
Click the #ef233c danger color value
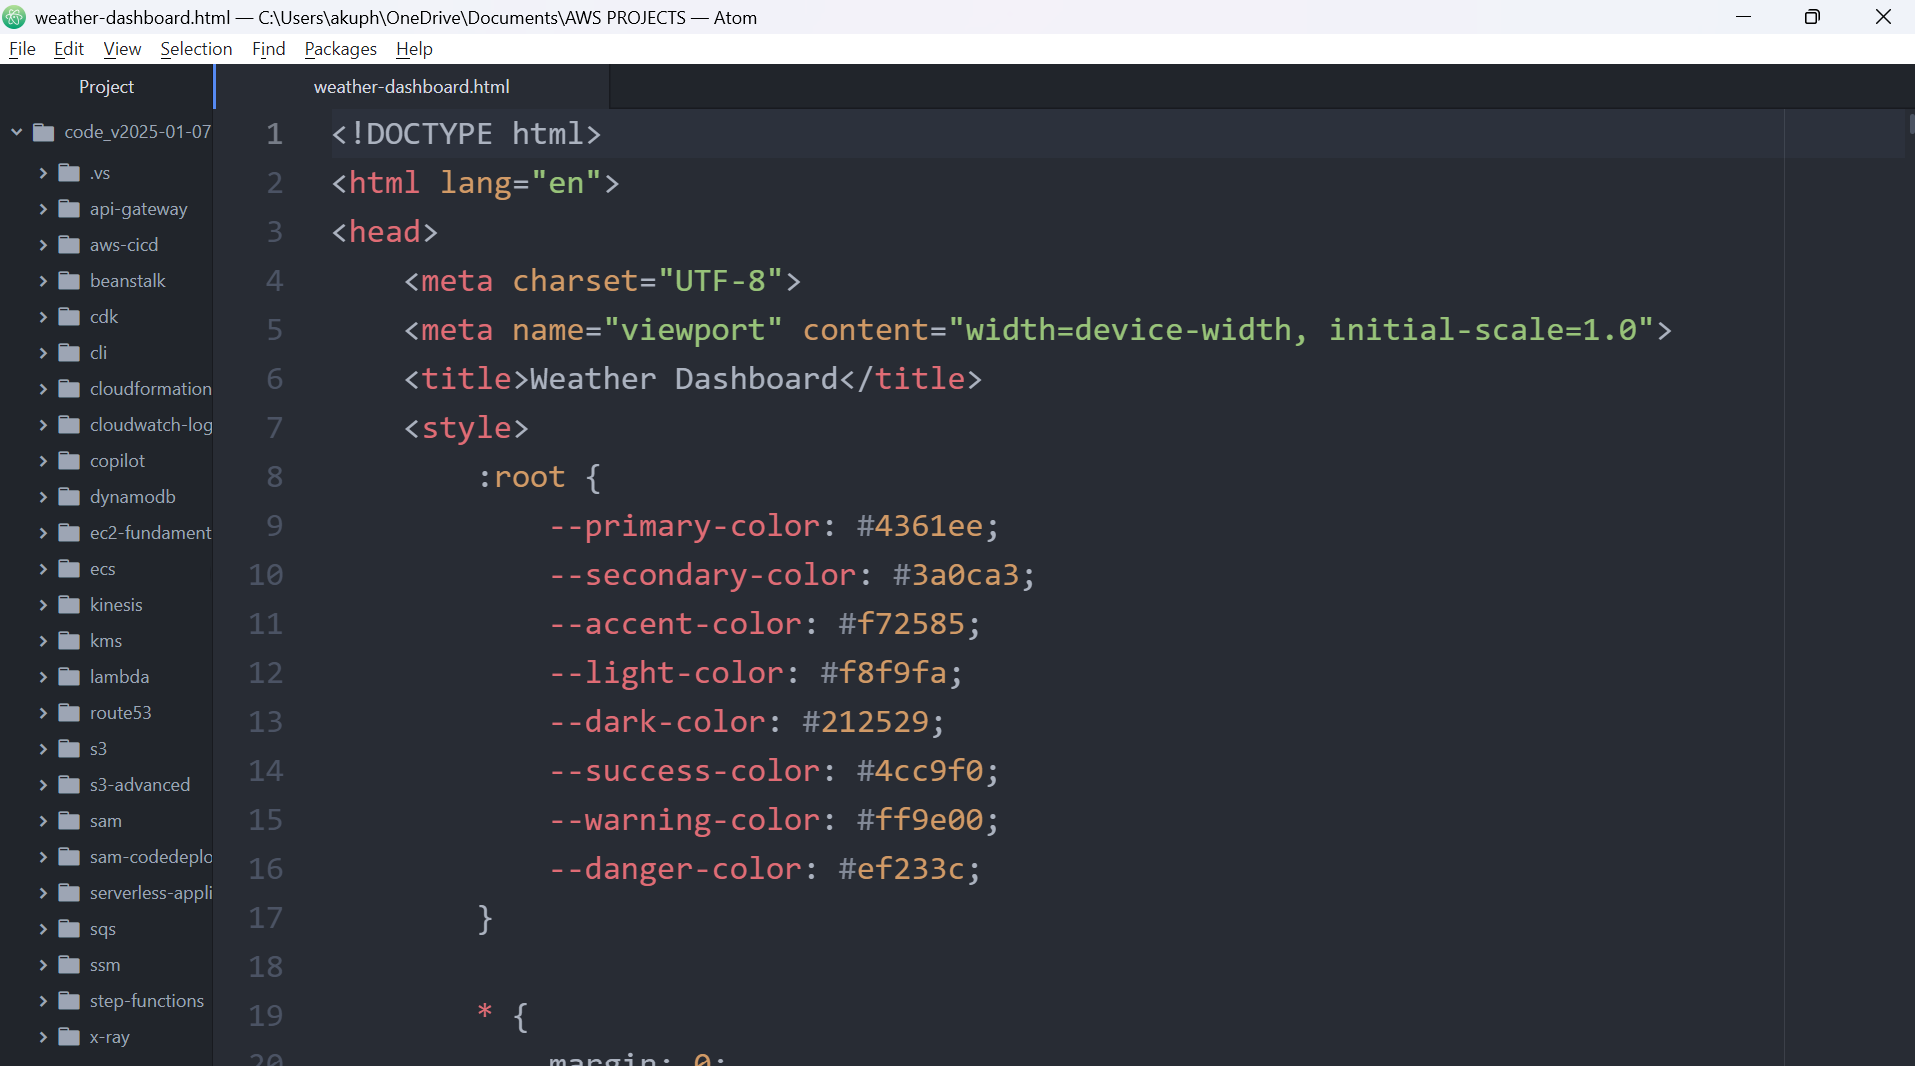point(901,869)
